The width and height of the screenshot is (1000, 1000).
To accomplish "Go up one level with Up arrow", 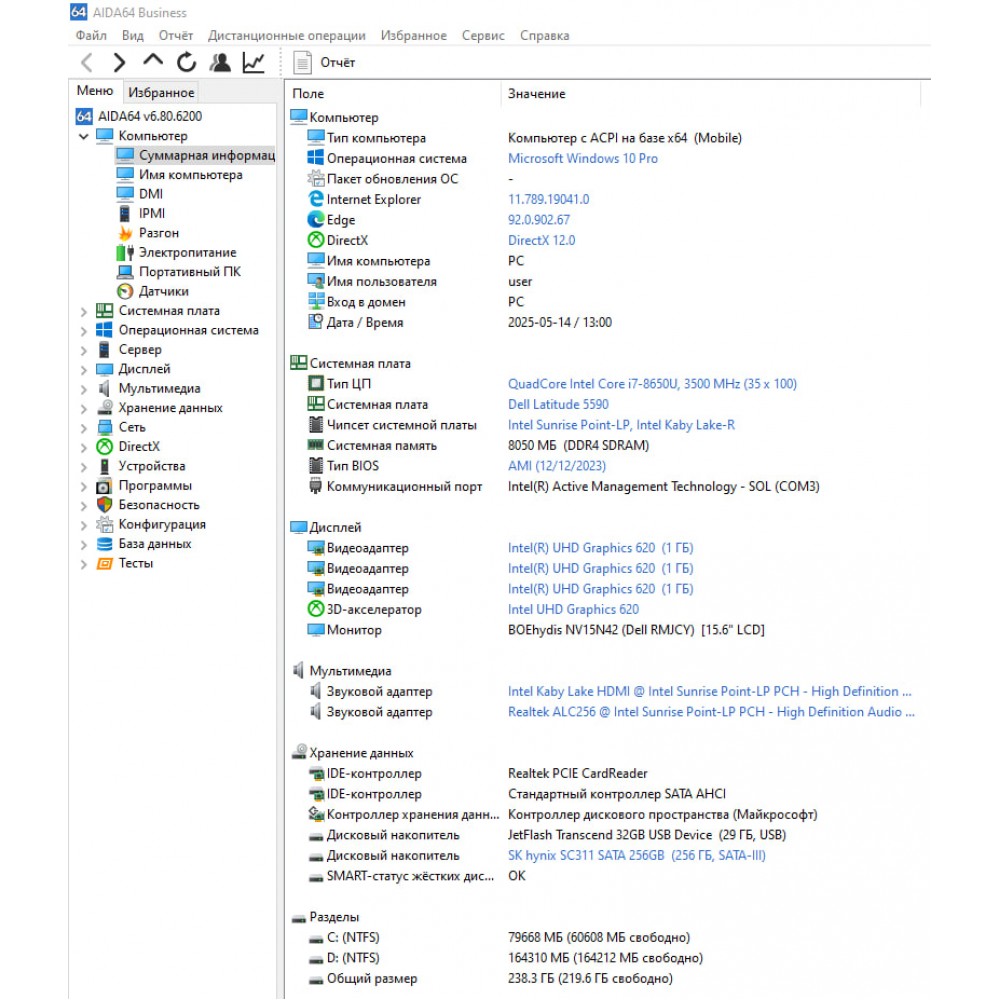I will coord(153,61).
